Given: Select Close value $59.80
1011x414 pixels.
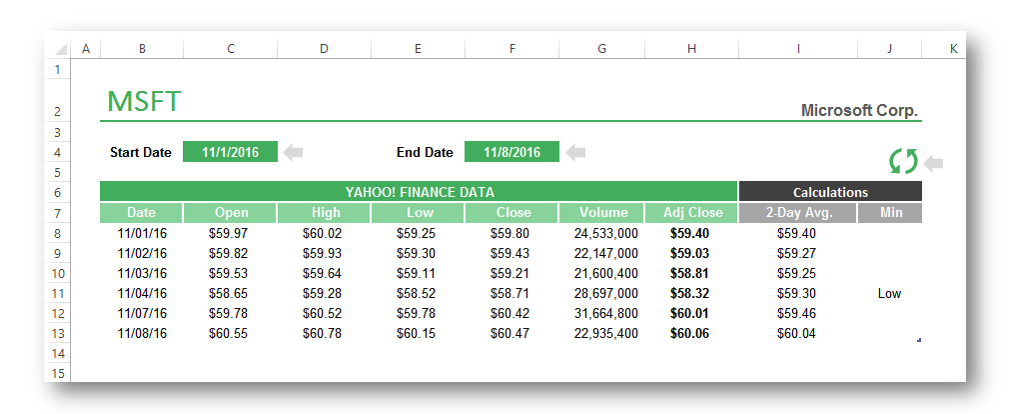Looking at the screenshot, I should click(509, 233).
